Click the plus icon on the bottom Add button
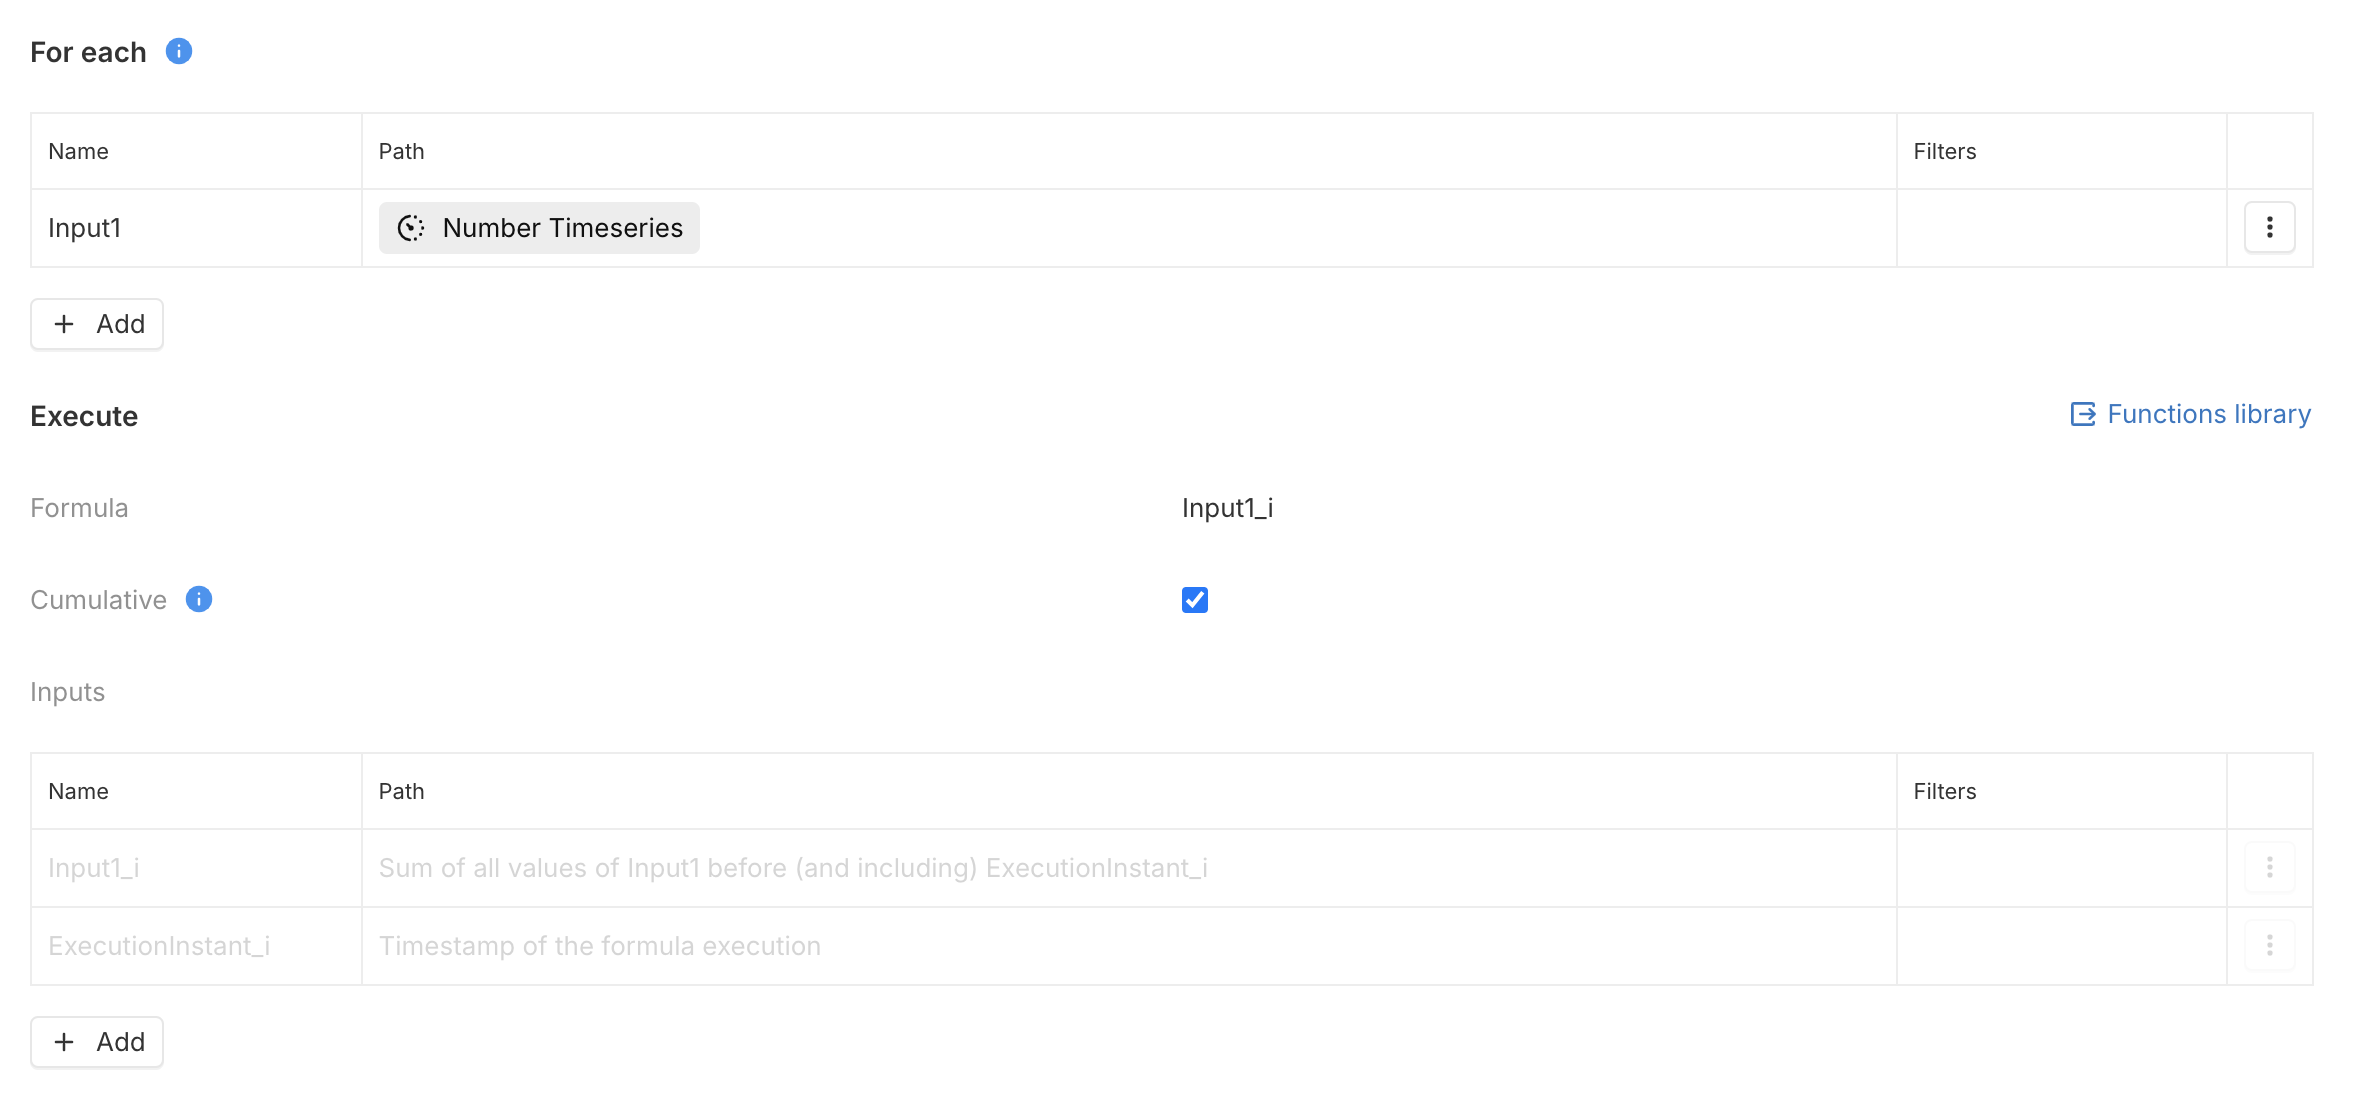This screenshot has width=2354, height=1096. click(x=63, y=1041)
